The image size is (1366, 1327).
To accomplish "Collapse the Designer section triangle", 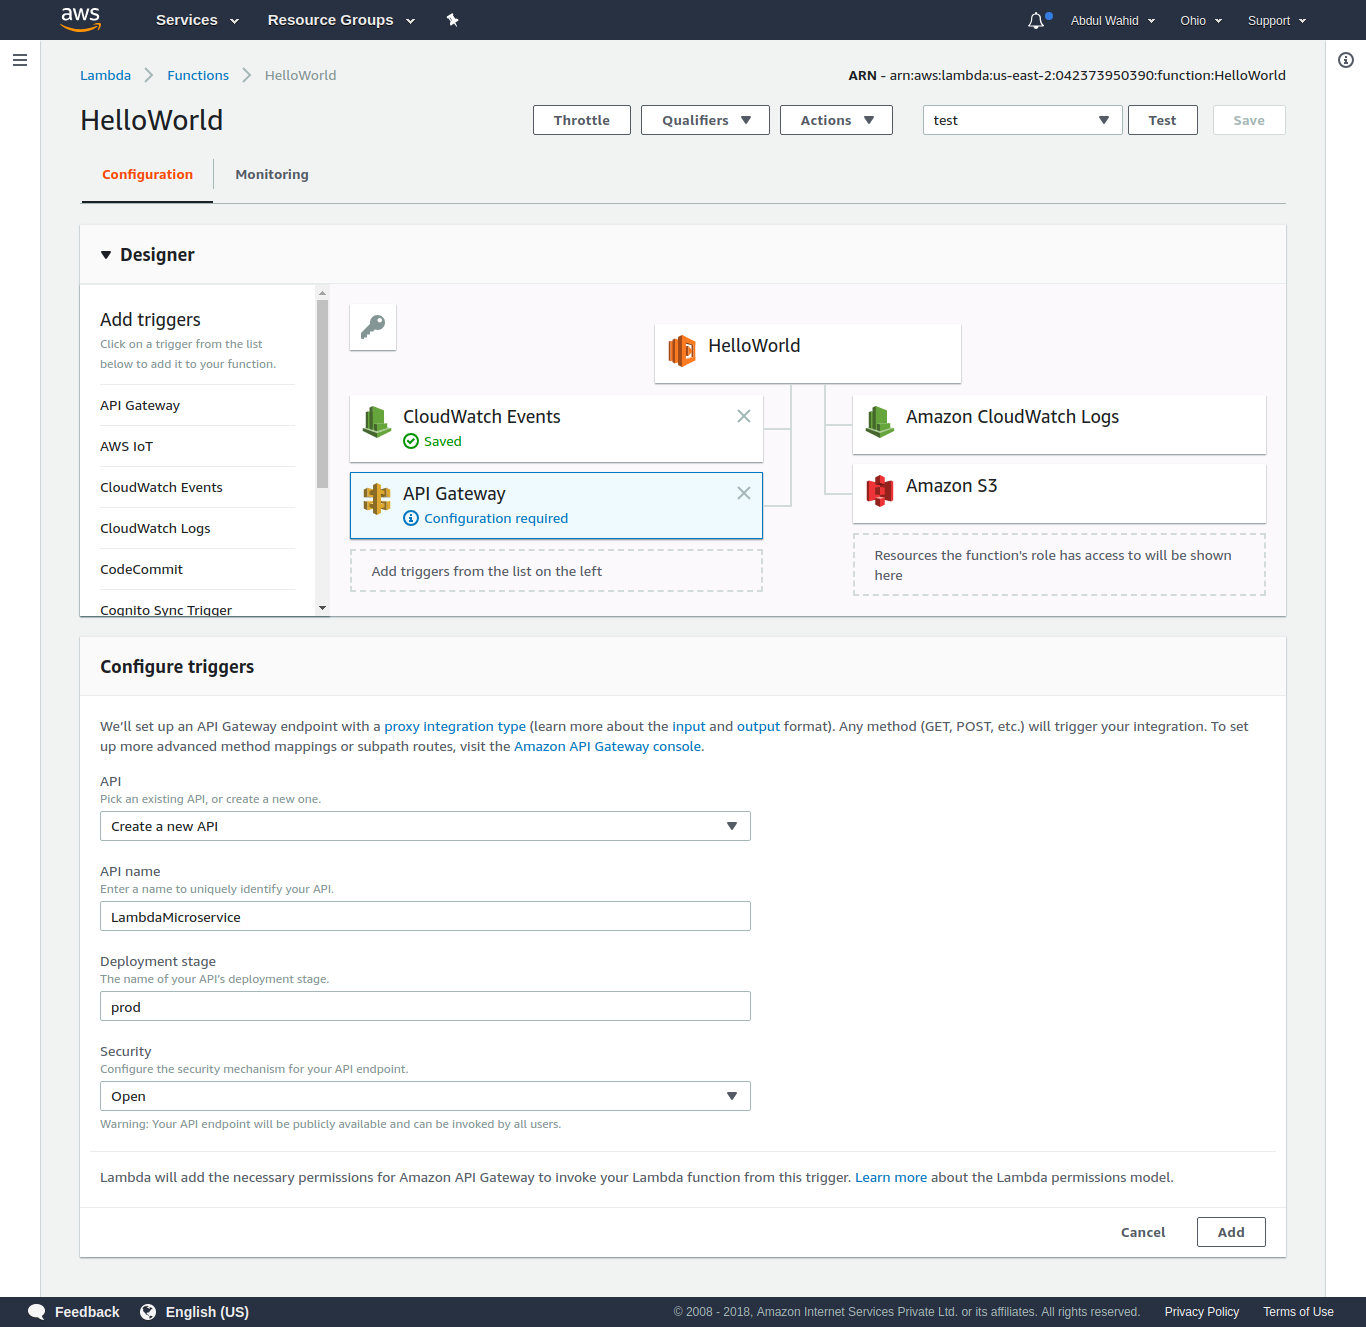I will click(106, 255).
